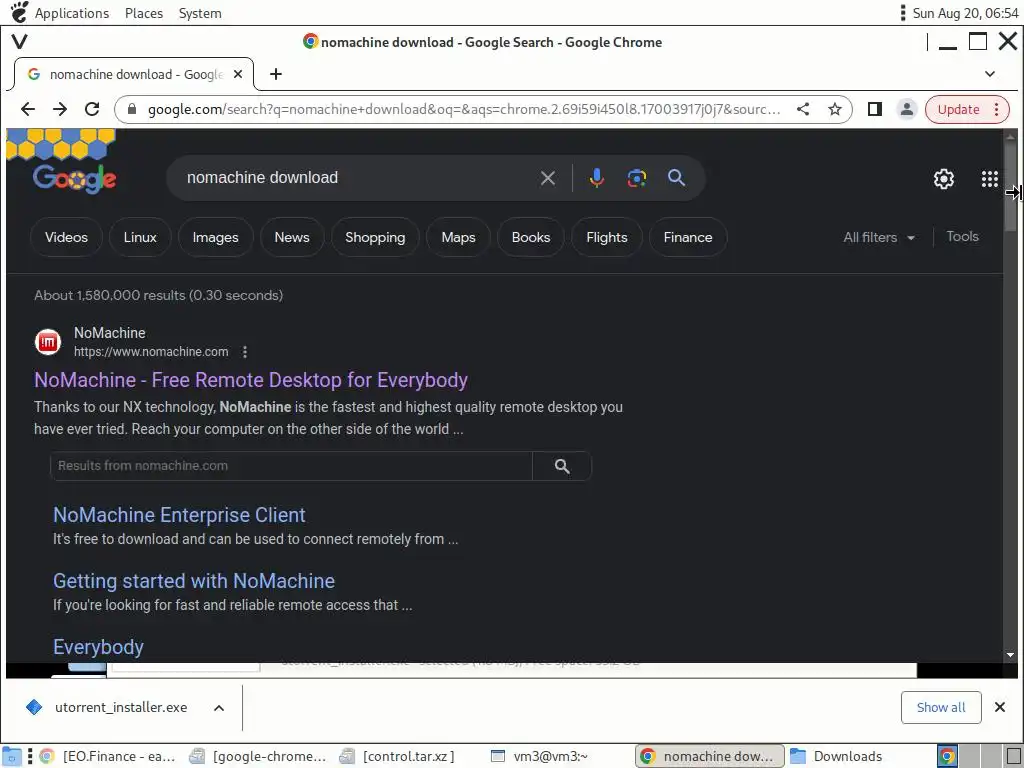Expand utorrent_installer.exe download options chevron
Screen dimensions: 1024x768
[x=219, y=708]
